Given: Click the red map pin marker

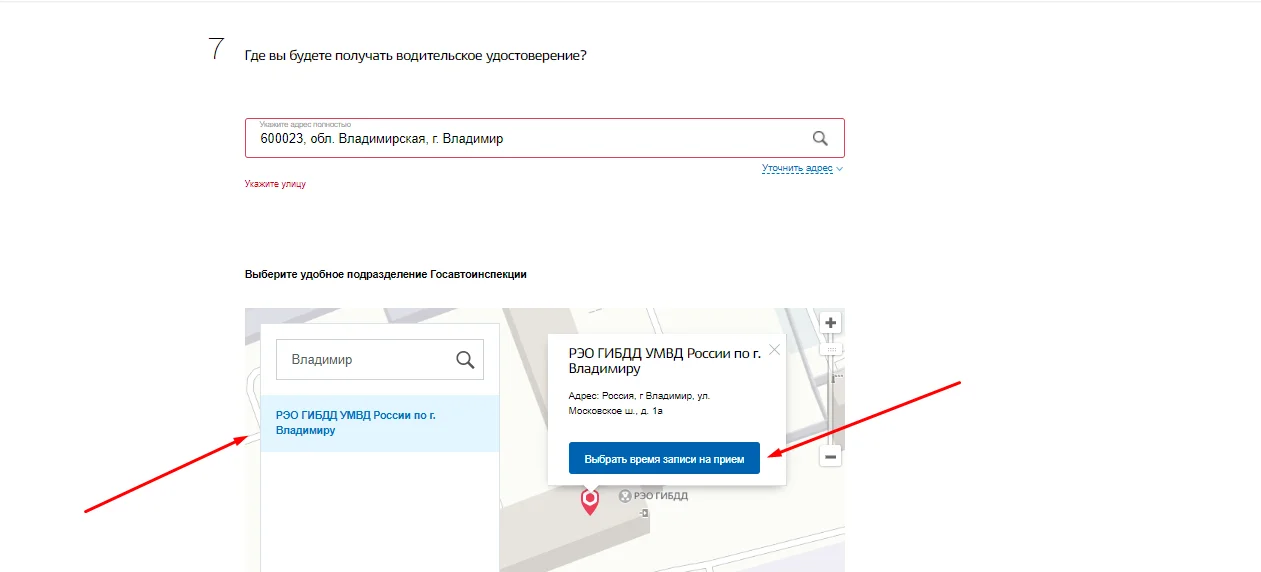Looking at the screenshot, I should click(x=590, y=501).
